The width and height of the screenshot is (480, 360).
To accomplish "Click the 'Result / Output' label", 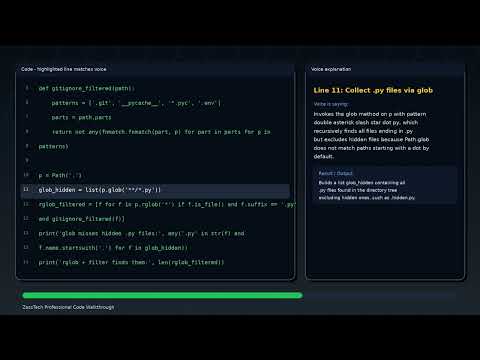I will (335, 173).
